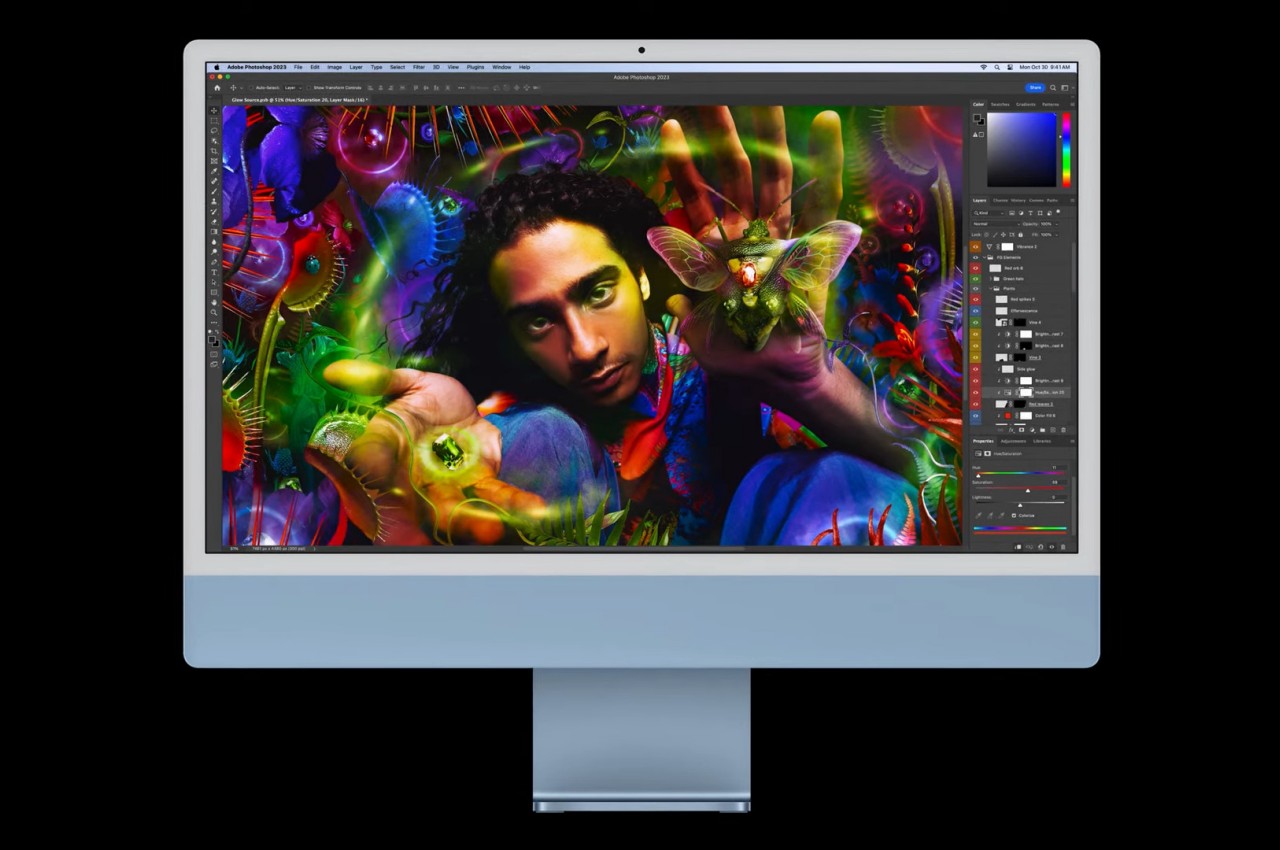Enable the Colorize checkbox
This screenshot has height=850, width=1280.
tap(1014, 515)
